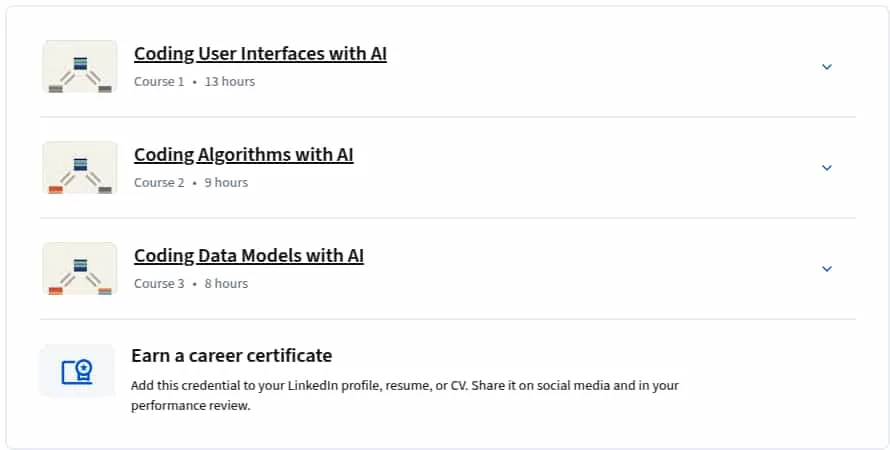Click the Earn a career certificate heading
The image size is (890, 450).
(x=232, y=356)
